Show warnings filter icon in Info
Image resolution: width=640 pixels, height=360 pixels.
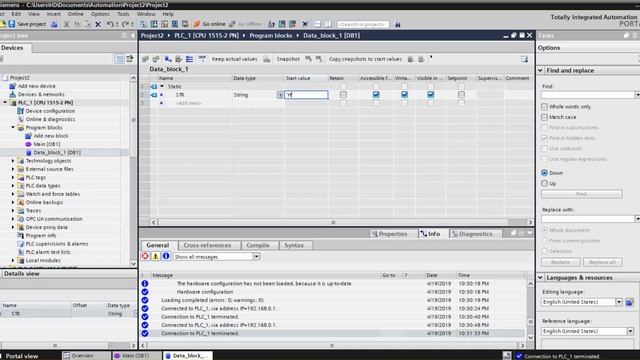(156, 256)
